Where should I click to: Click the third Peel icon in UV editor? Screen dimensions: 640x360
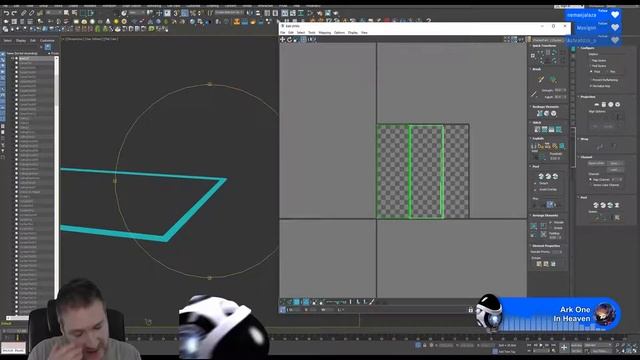point(555,176)
